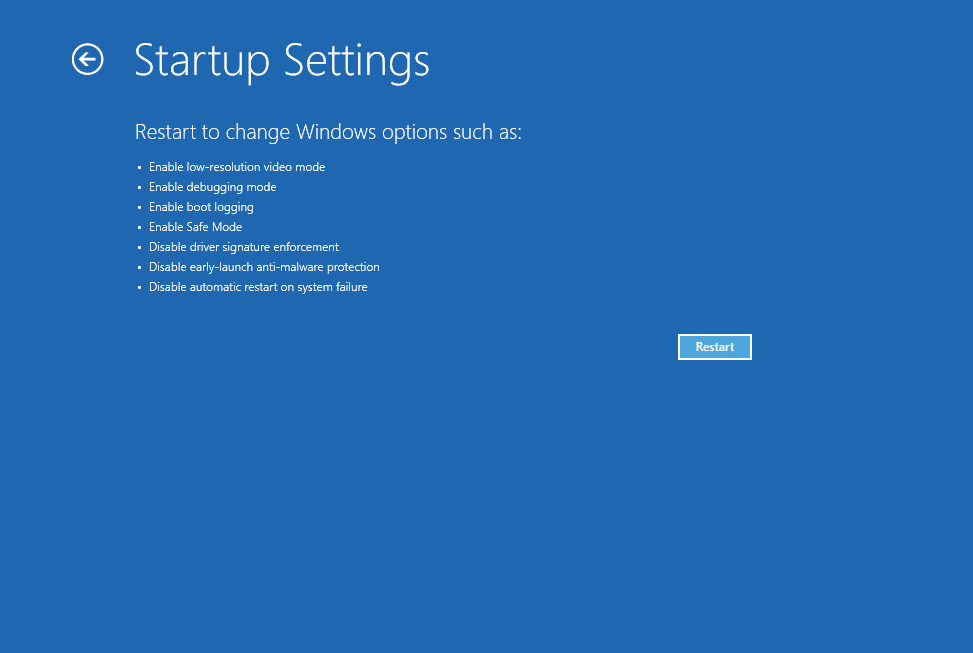Click the circular back navigation control
This screenshot has height=653, width=973.
tap(87, 60)
